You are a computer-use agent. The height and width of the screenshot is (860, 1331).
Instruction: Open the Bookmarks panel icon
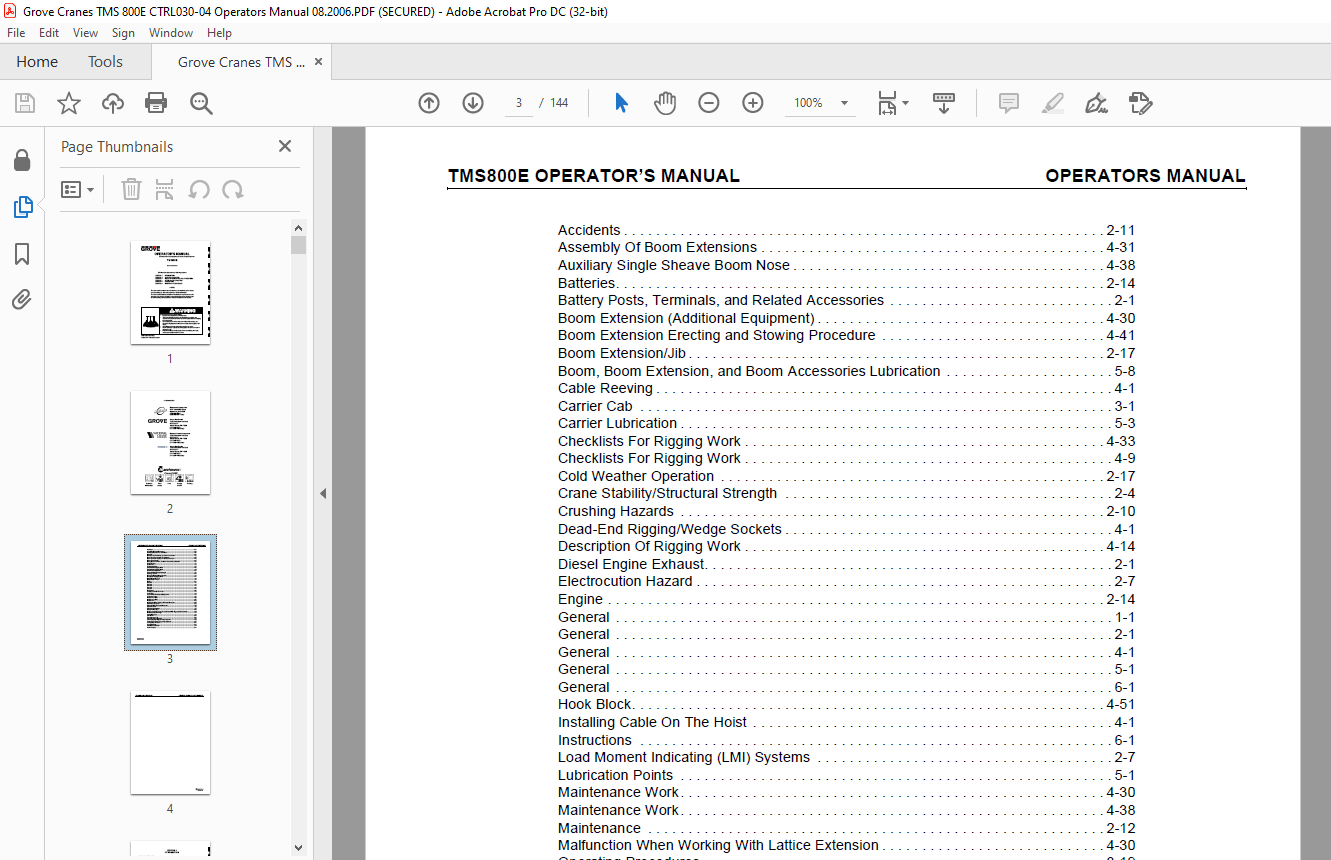pos(22,254)
